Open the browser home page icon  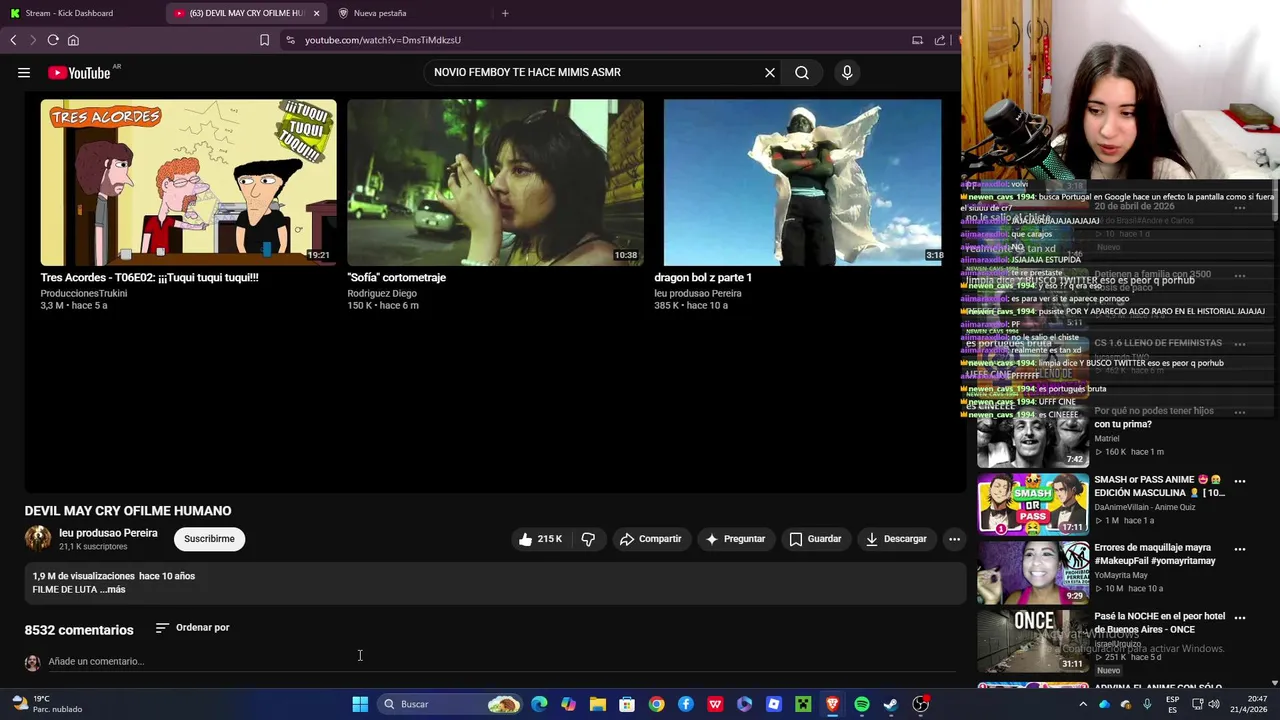pos(73,40)
